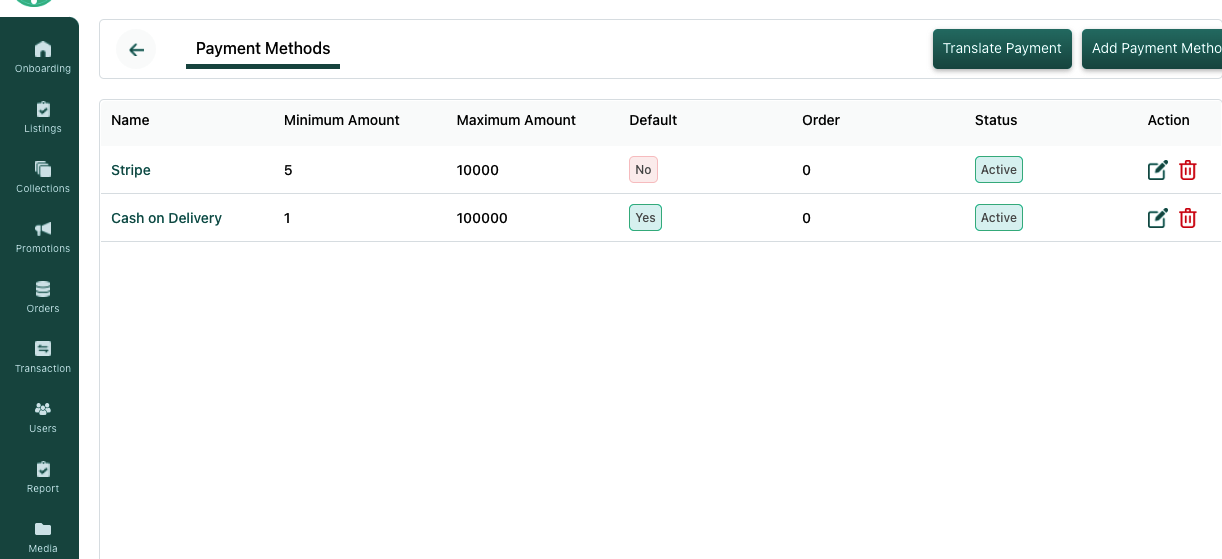Open the Orders sidebar icon
1222x559 pixels.
pos(42,290)
